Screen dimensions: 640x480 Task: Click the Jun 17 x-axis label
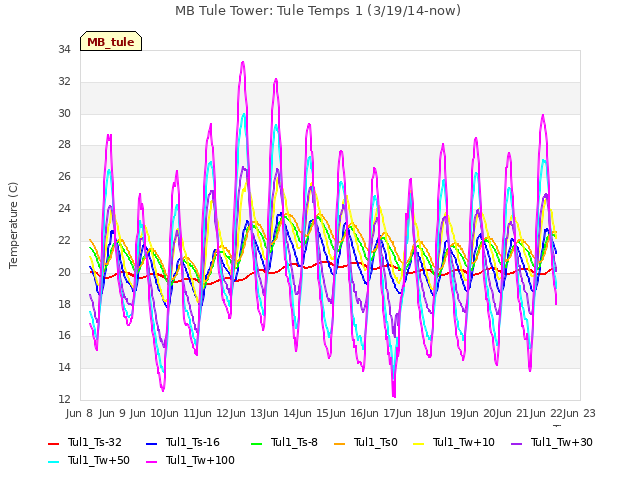(380, 413)
